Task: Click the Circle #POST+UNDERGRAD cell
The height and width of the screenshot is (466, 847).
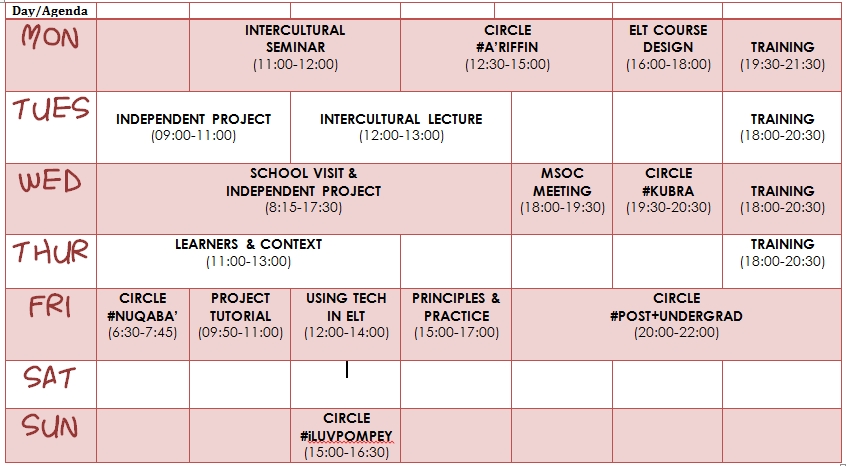Action: 676,324
